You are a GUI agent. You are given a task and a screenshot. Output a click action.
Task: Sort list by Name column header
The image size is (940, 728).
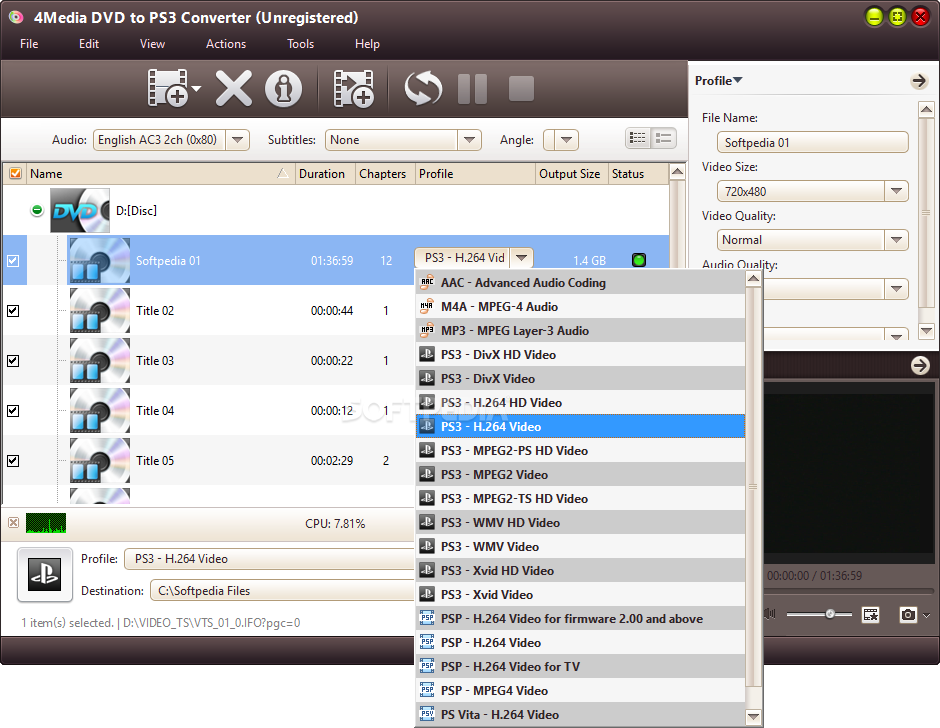(x=160, y=173)
